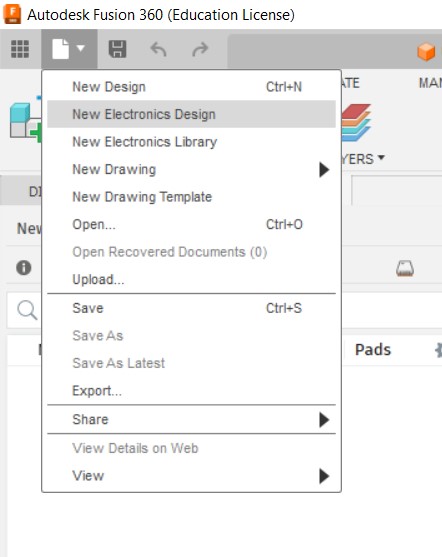Expand the Share submenu arrow

point(324,420)
